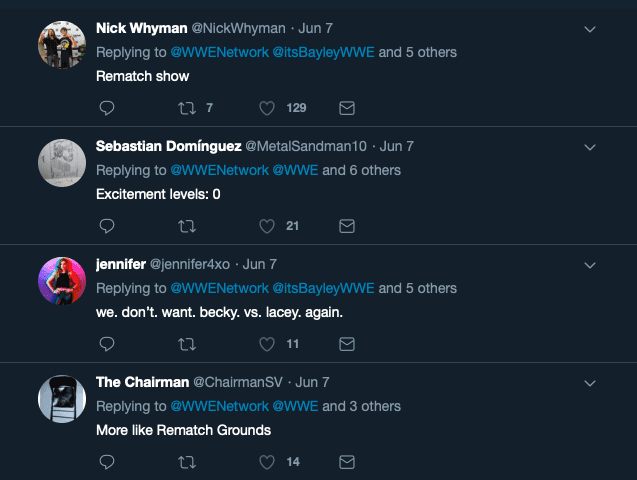Reply to Nick Whyman's tweet

107,108
